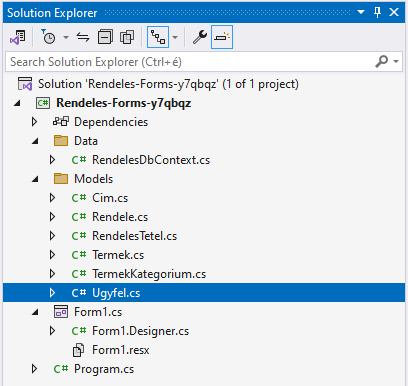Open Solution Explorer window position menu arrow
Viewport: 408px width, 386px height.
[x=361, y=12]
